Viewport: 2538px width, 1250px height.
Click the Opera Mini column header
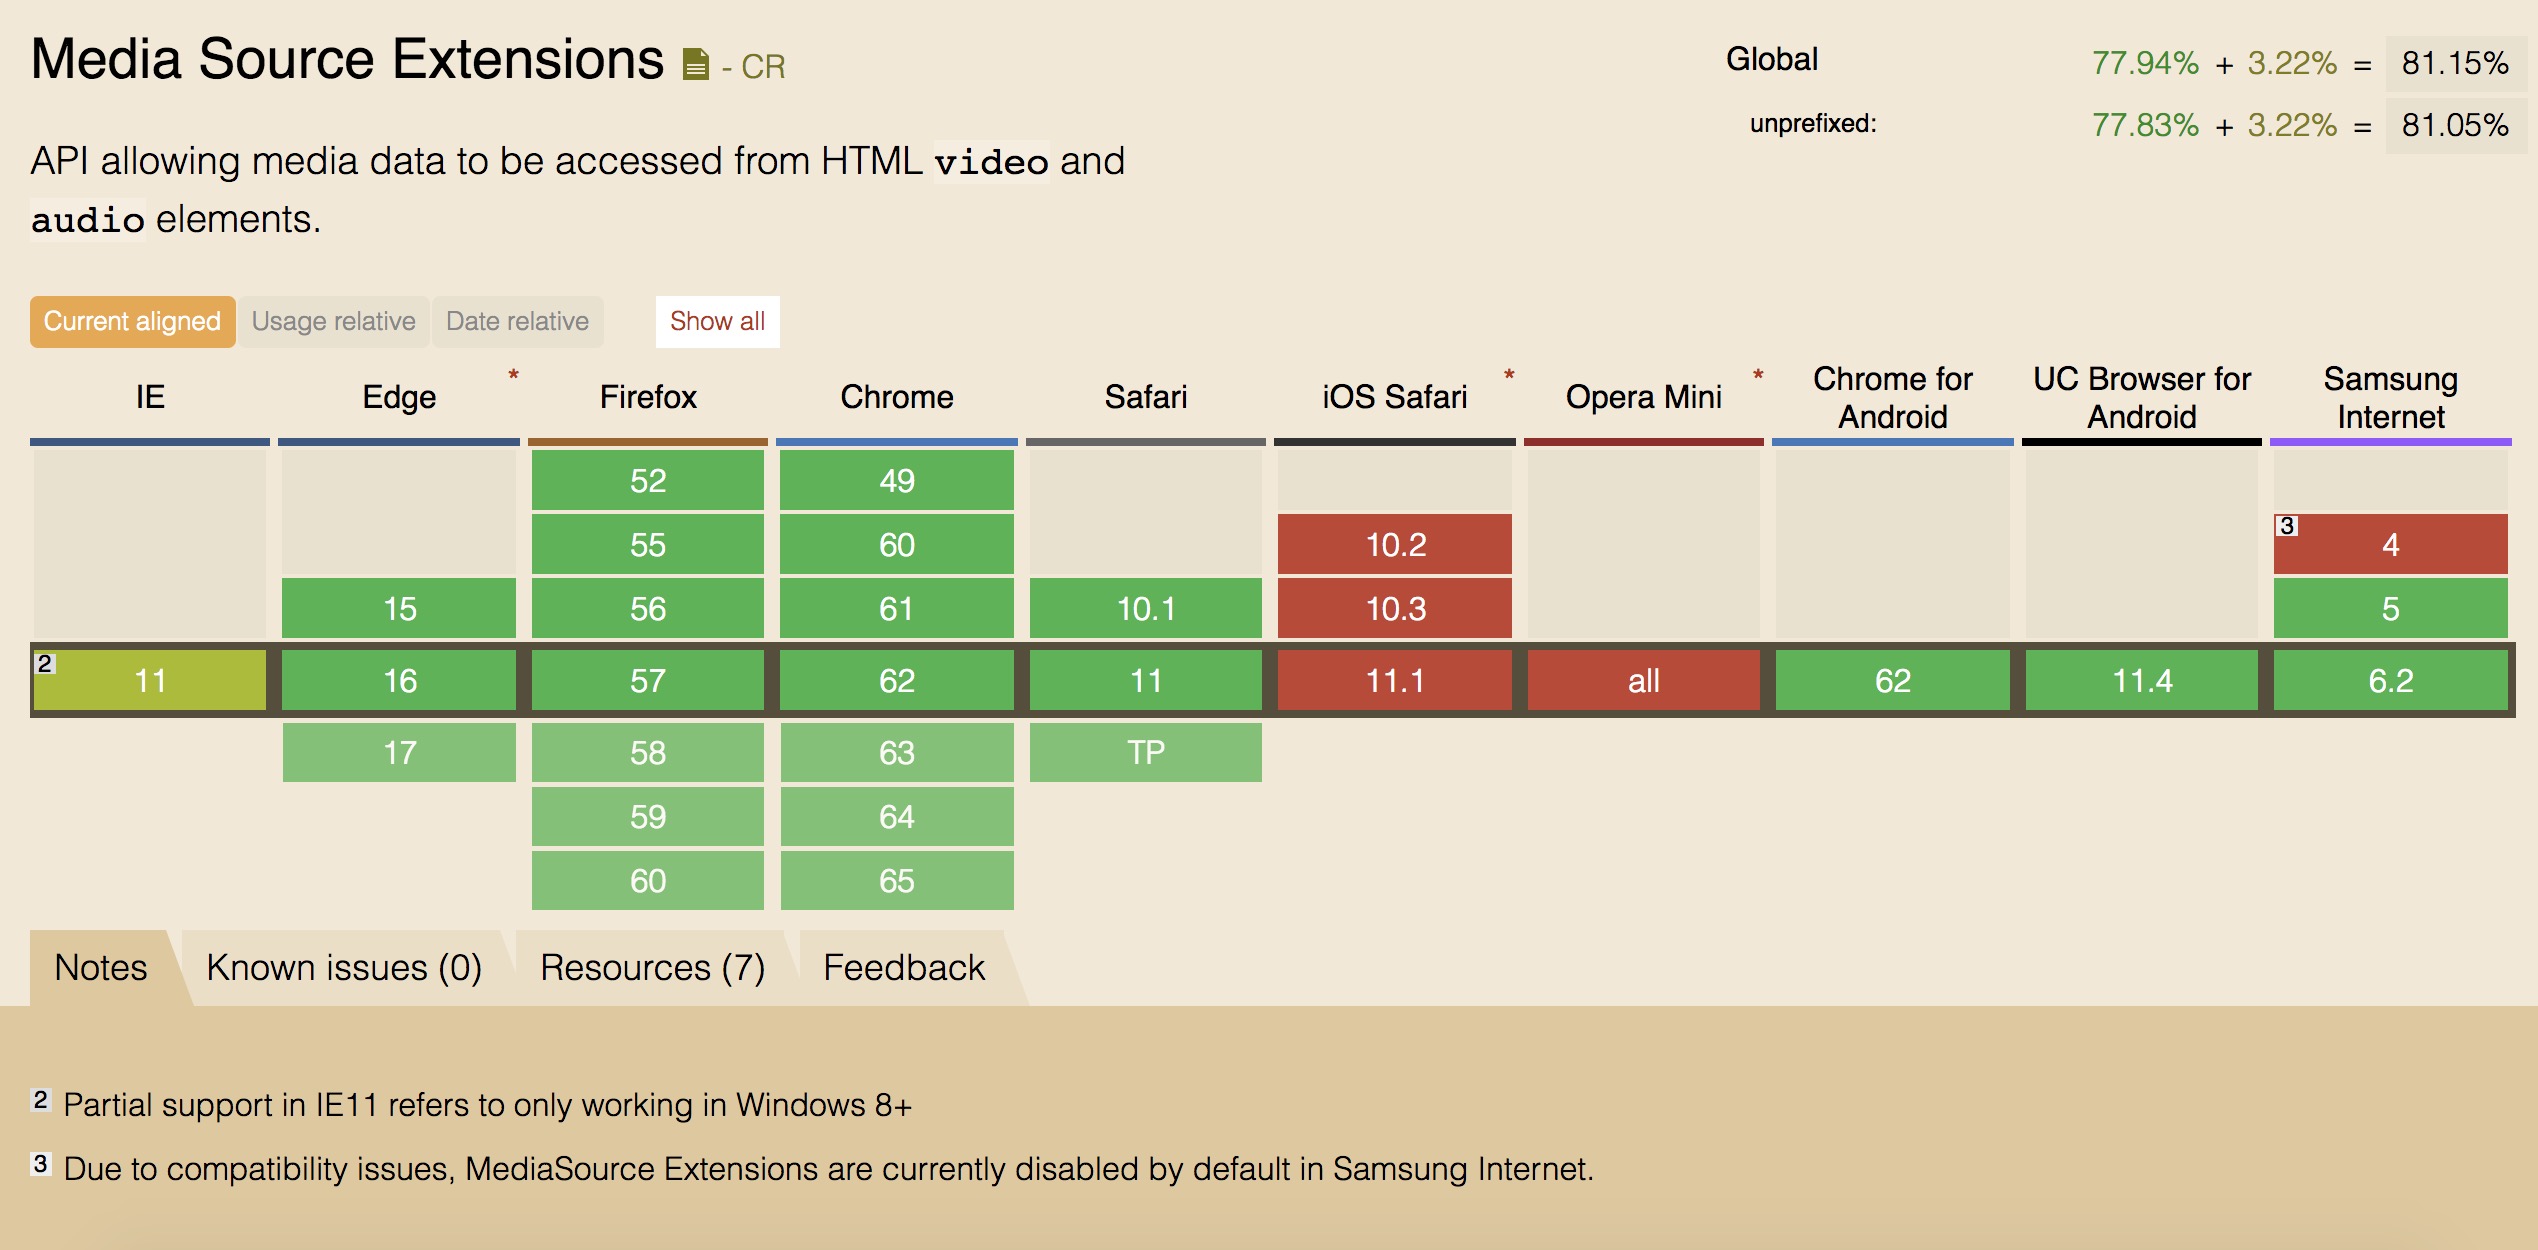pyautogui.click(x=1644, y=397)
